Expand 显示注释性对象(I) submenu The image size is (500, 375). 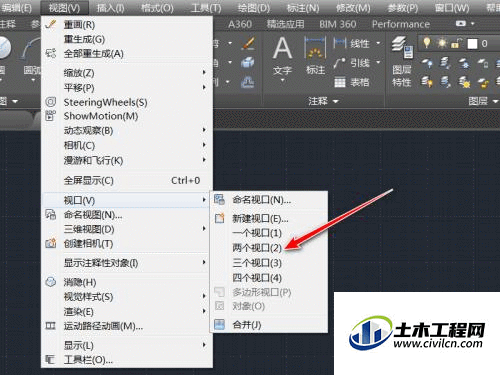(x=127, y=263)
